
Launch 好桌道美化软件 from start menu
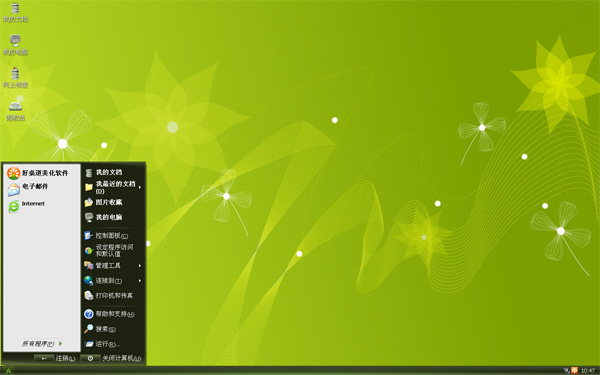click(x=38, y=173)
